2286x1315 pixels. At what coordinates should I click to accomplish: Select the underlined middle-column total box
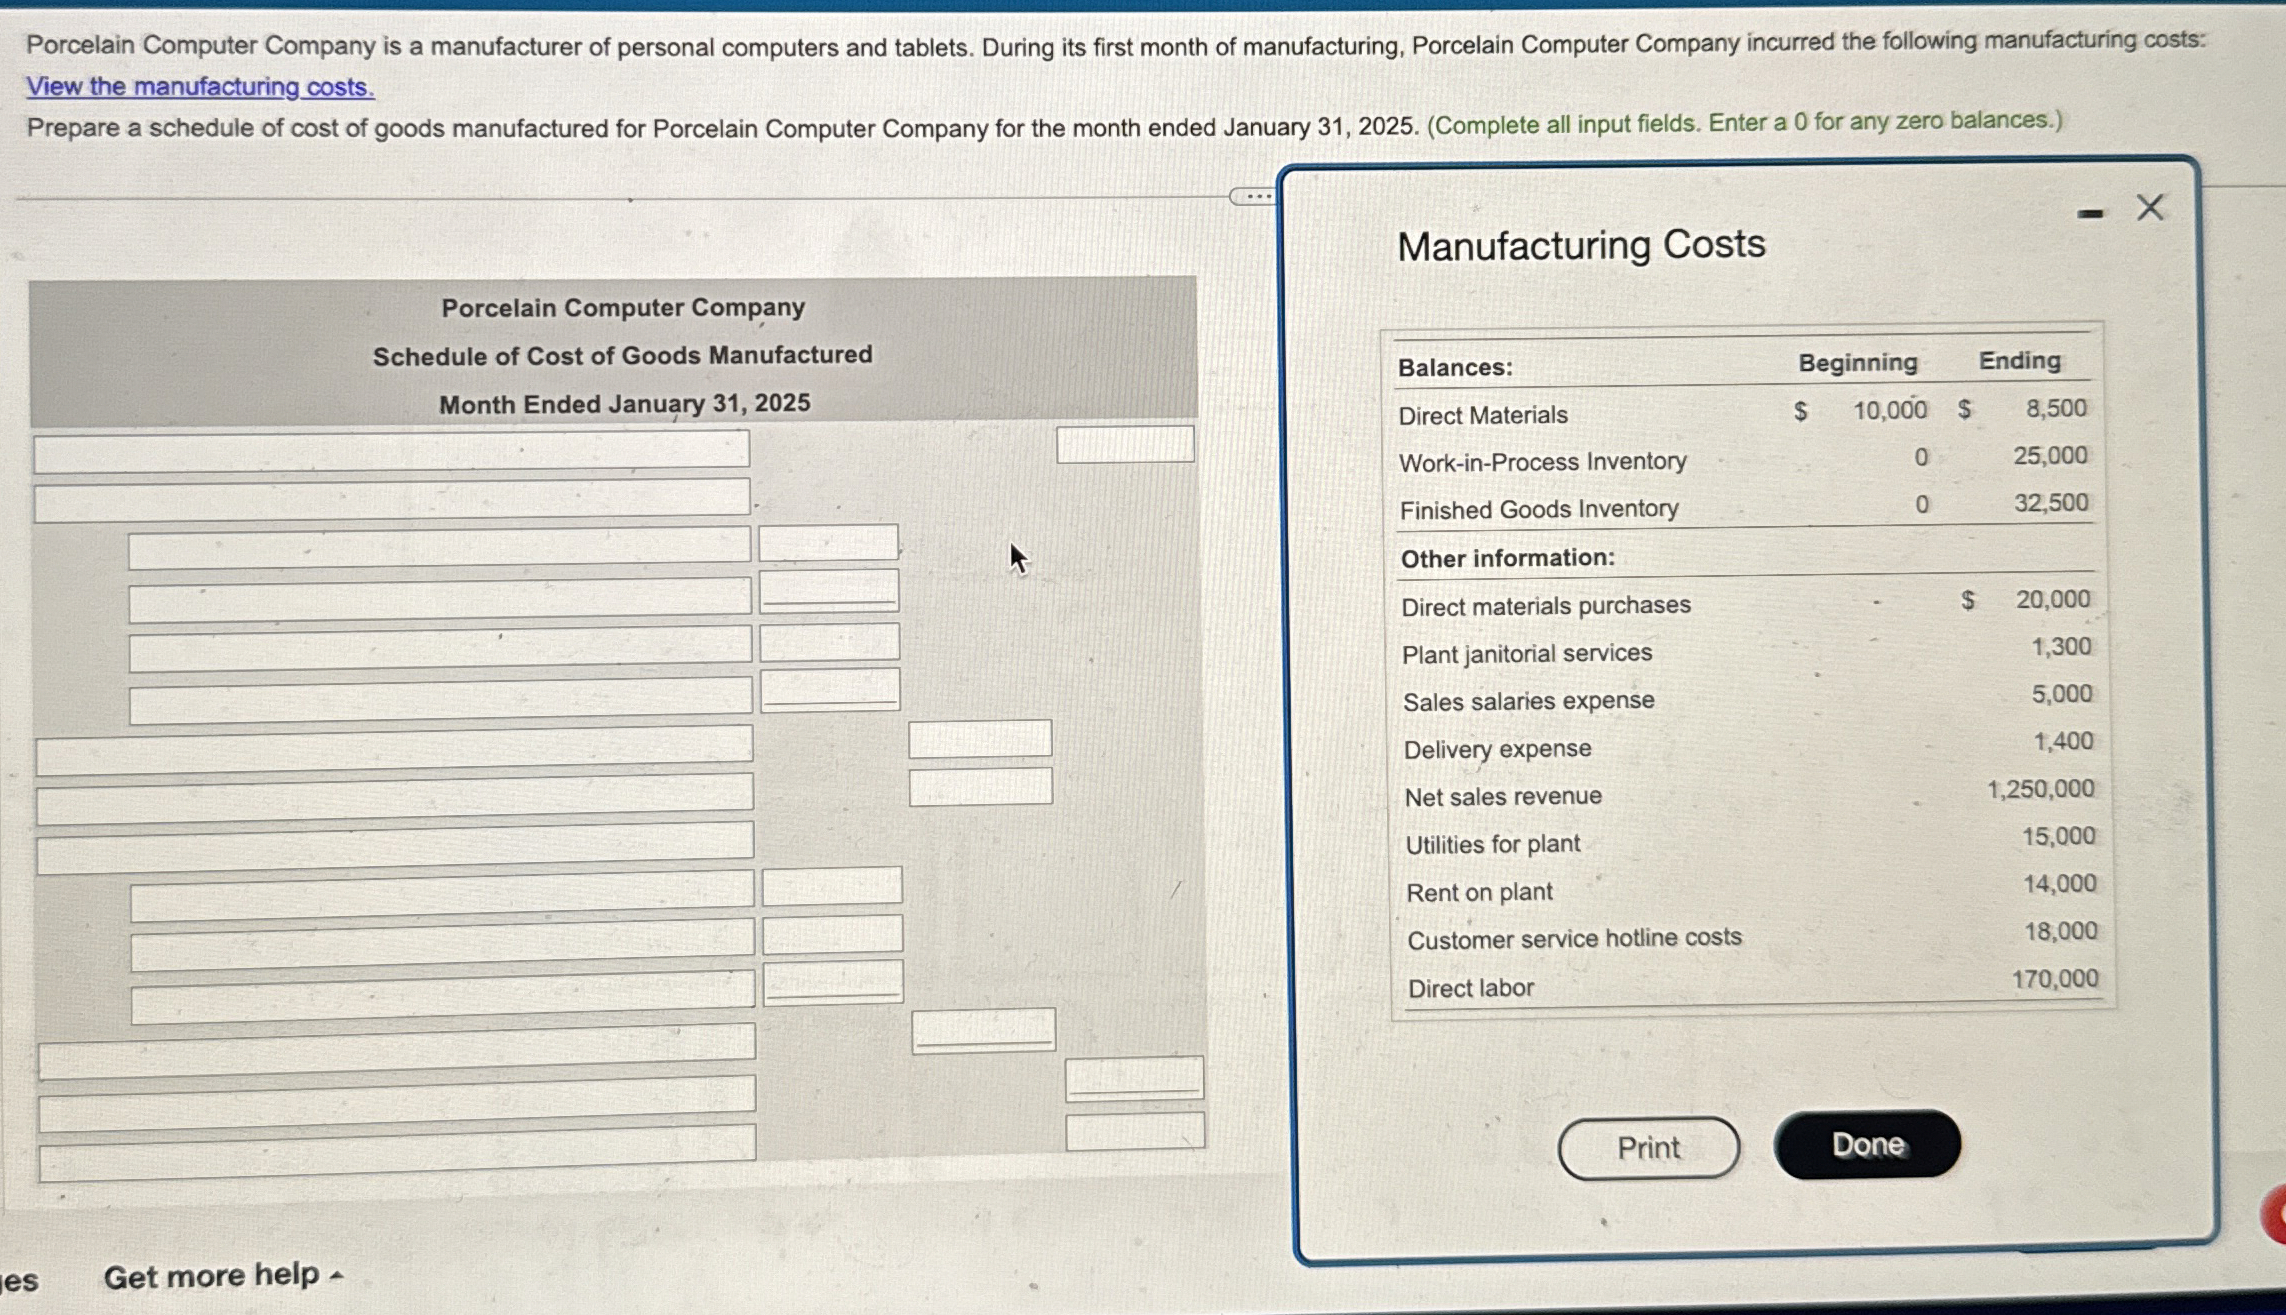[982, 1030]
